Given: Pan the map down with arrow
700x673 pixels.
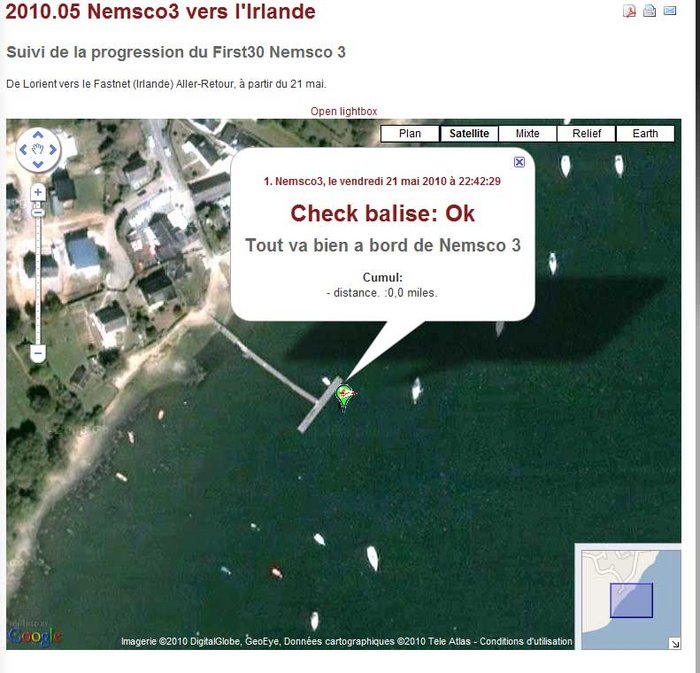Looking at the screenshot, I should click(38, 164).
